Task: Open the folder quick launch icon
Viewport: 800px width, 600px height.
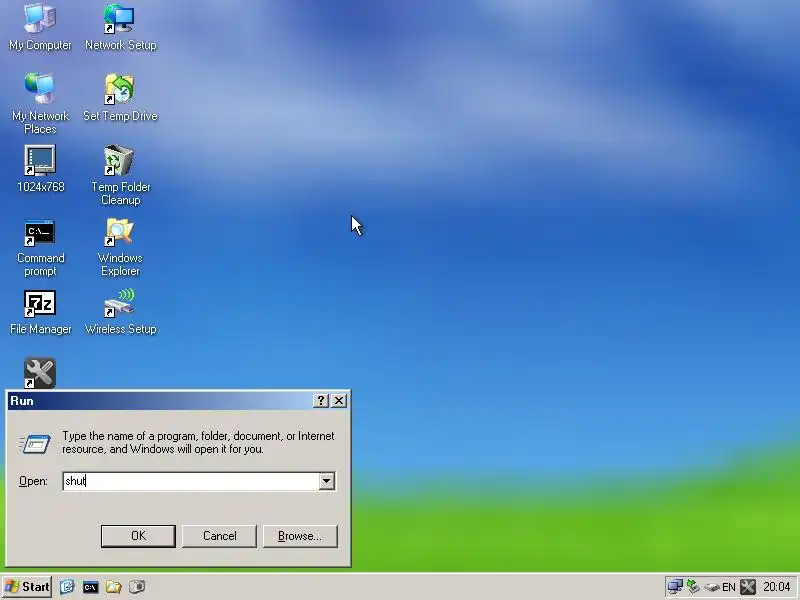Action: click(113, 587)
